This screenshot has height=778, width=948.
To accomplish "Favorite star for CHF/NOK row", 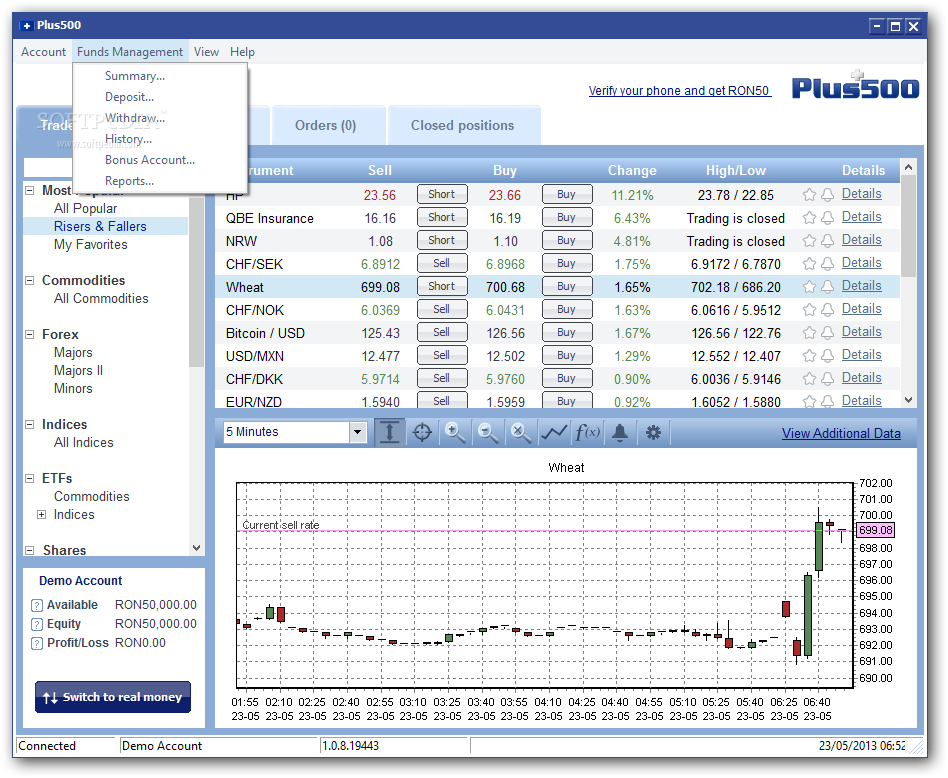I will pos(810,310).
